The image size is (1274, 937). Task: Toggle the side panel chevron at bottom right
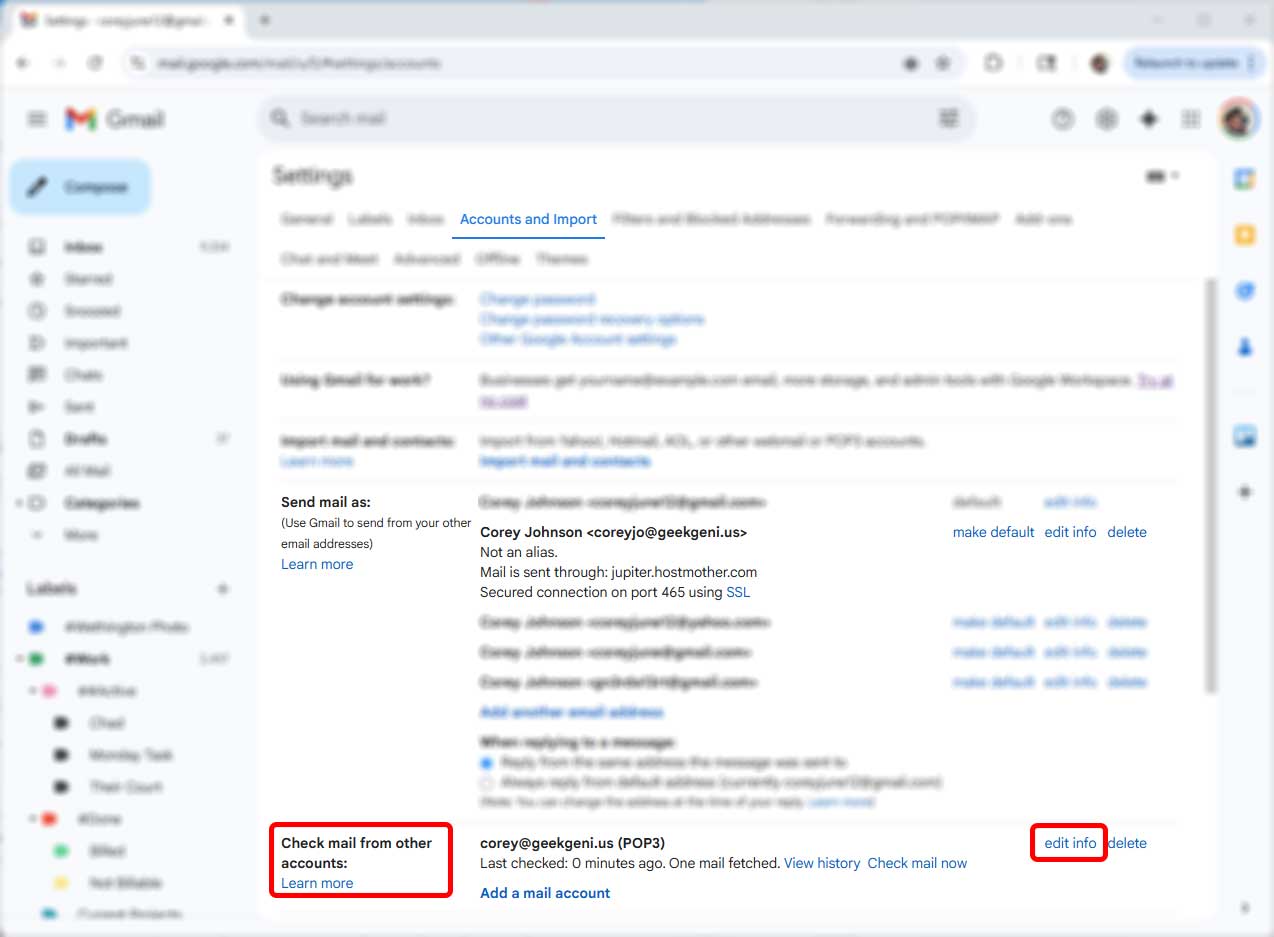[x=1245, y=908]
